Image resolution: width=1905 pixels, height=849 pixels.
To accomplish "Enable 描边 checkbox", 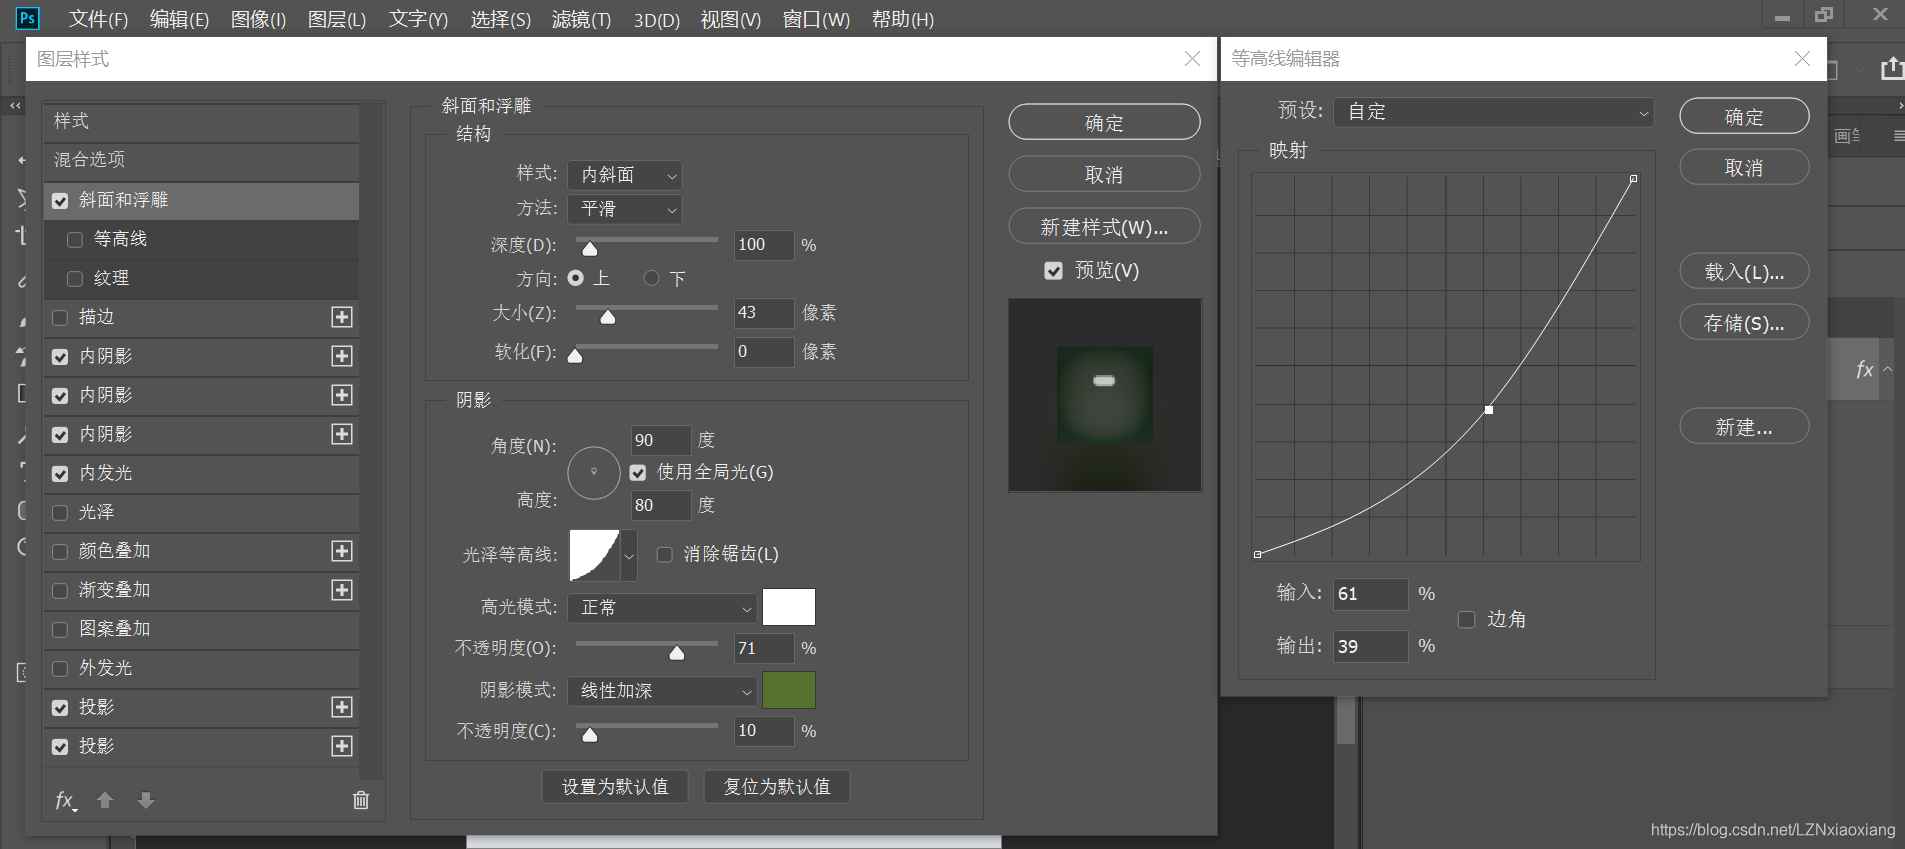I will pyautogui.click(x=60, y=318).
